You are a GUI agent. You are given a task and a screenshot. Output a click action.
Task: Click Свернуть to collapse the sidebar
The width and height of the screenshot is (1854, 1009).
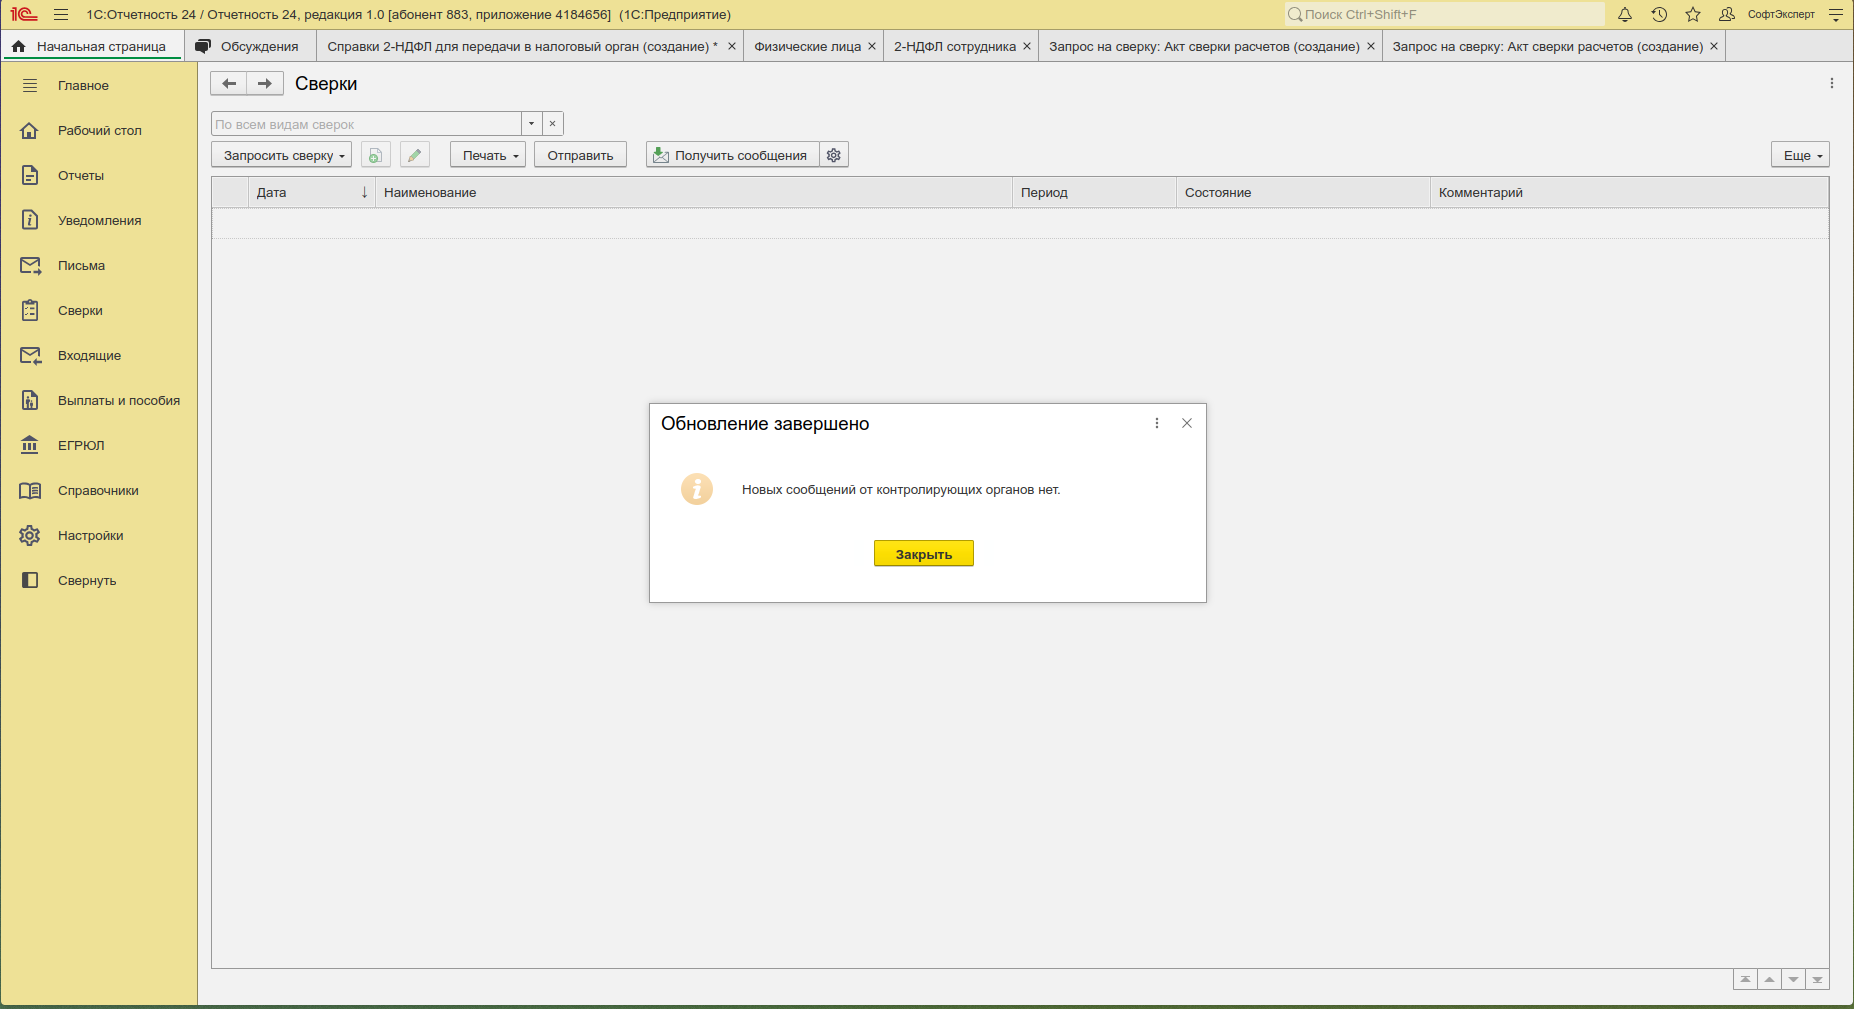(x=99, y=581)
